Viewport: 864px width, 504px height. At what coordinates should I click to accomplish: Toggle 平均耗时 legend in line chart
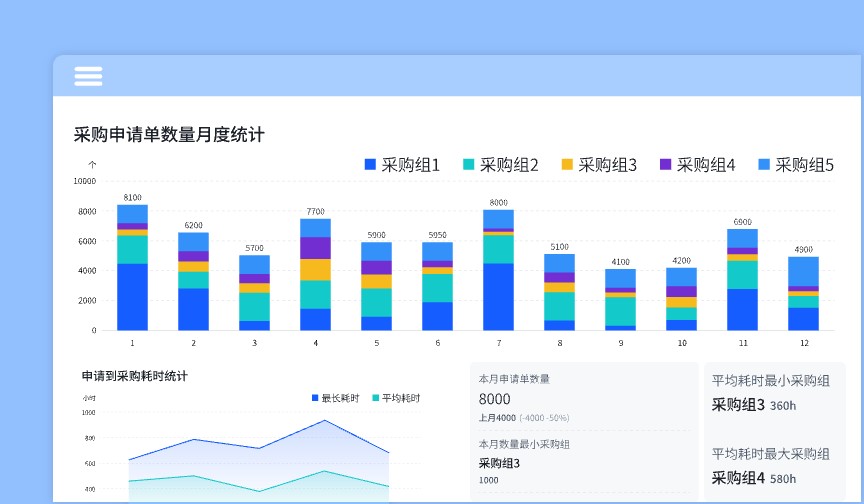point(396,398)
